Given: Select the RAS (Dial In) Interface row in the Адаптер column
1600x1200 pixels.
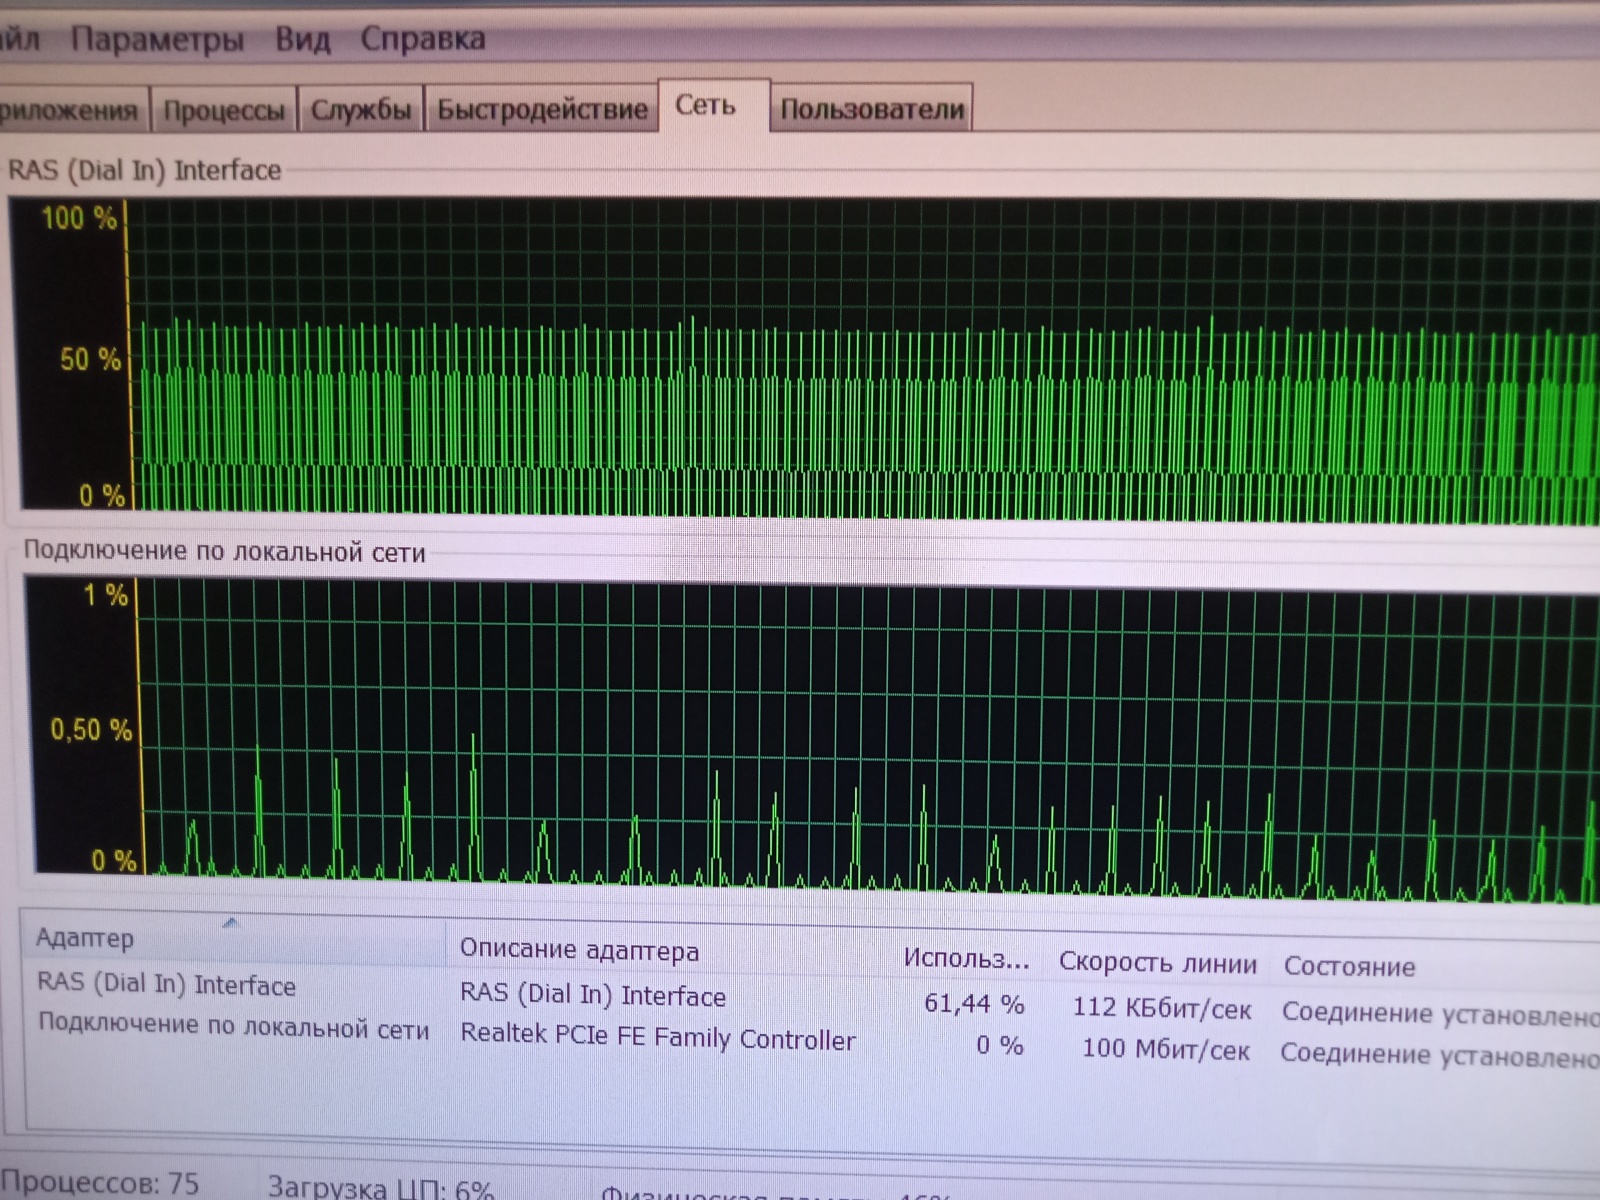Looking at the screenshot, I should (x=166, y=985).
